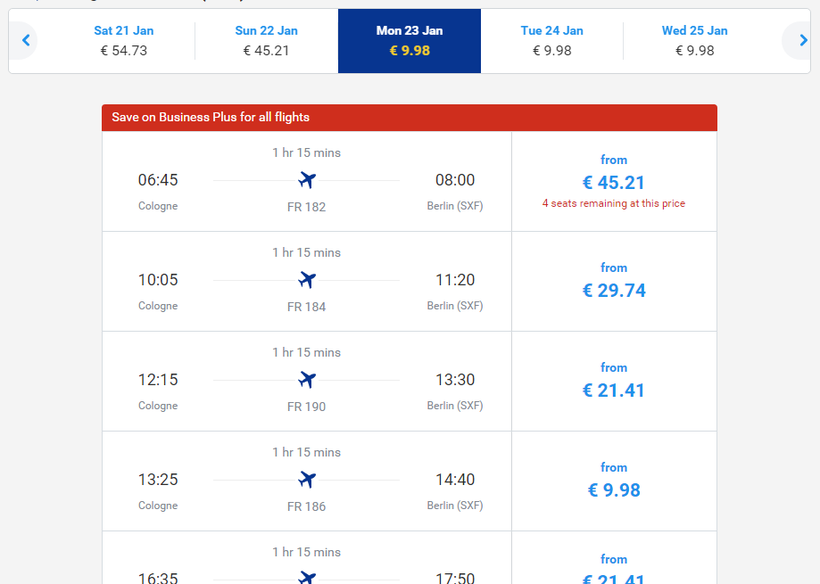Select the Sun 22 Jan date tab

click(x=266, y=41)
